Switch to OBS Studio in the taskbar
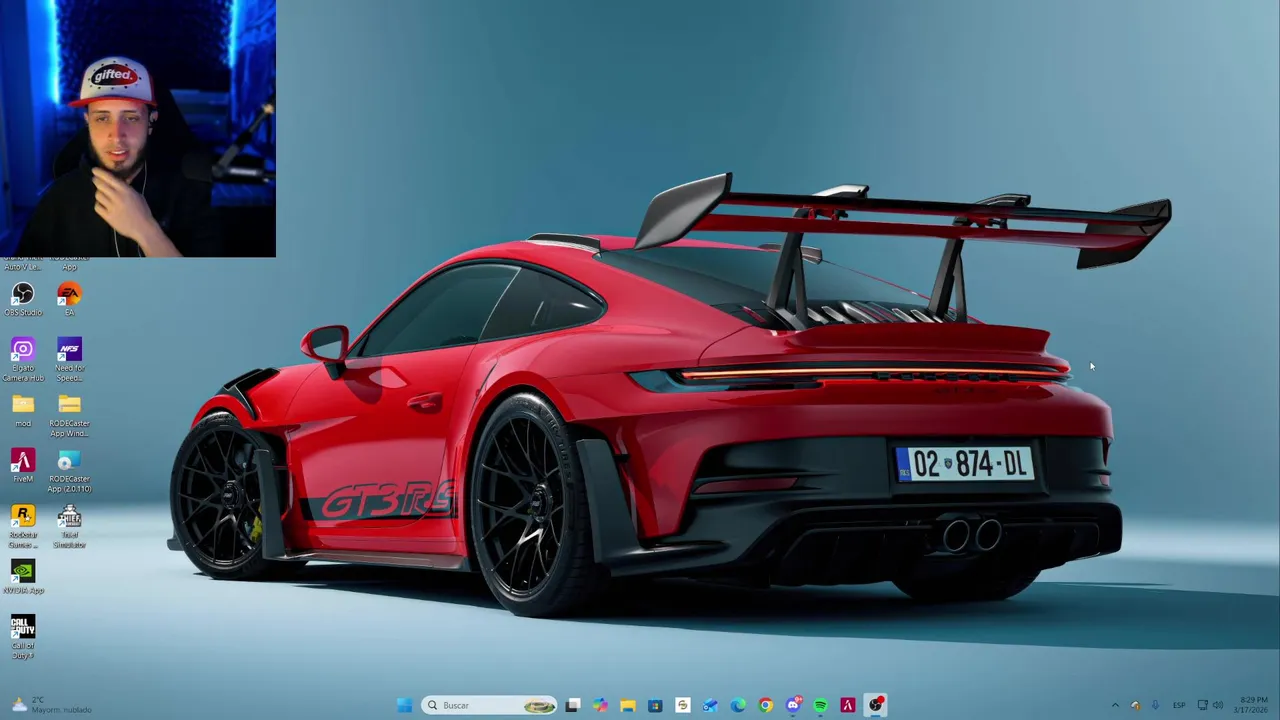Viewport: 1280px width, 720px height. 876,705
